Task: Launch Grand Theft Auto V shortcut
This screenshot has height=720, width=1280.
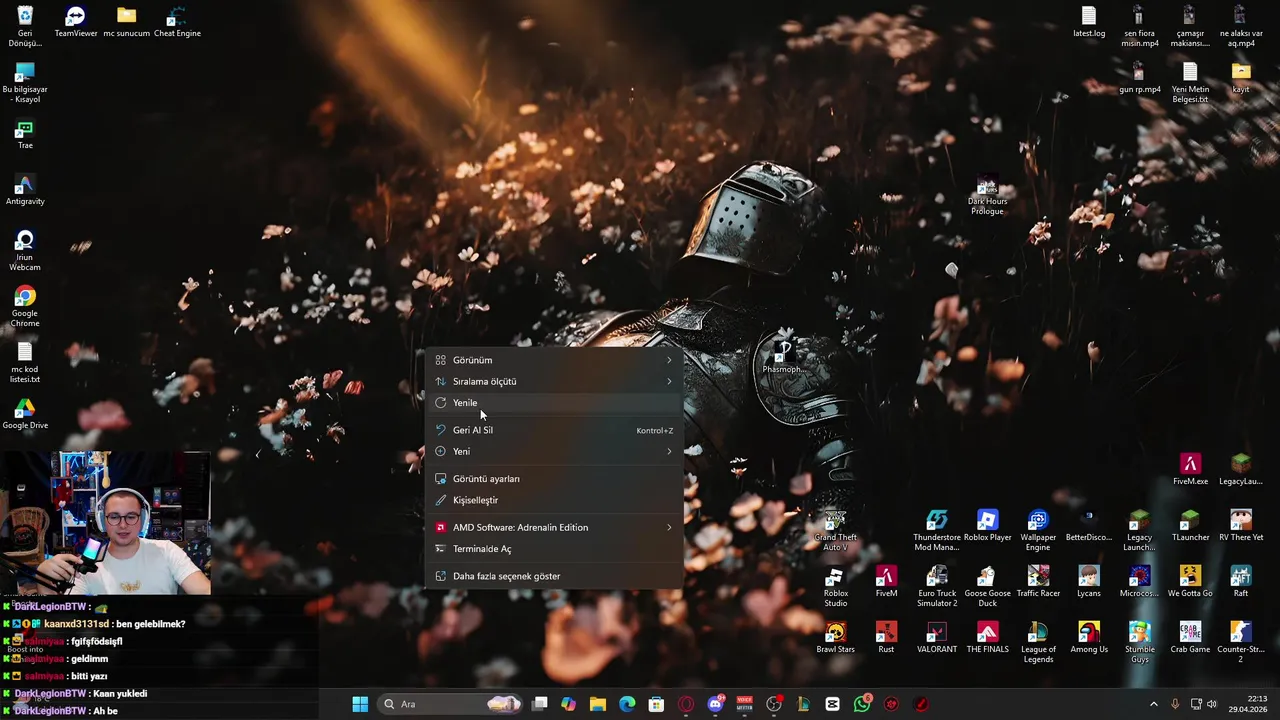Action: tap(835, 531)
